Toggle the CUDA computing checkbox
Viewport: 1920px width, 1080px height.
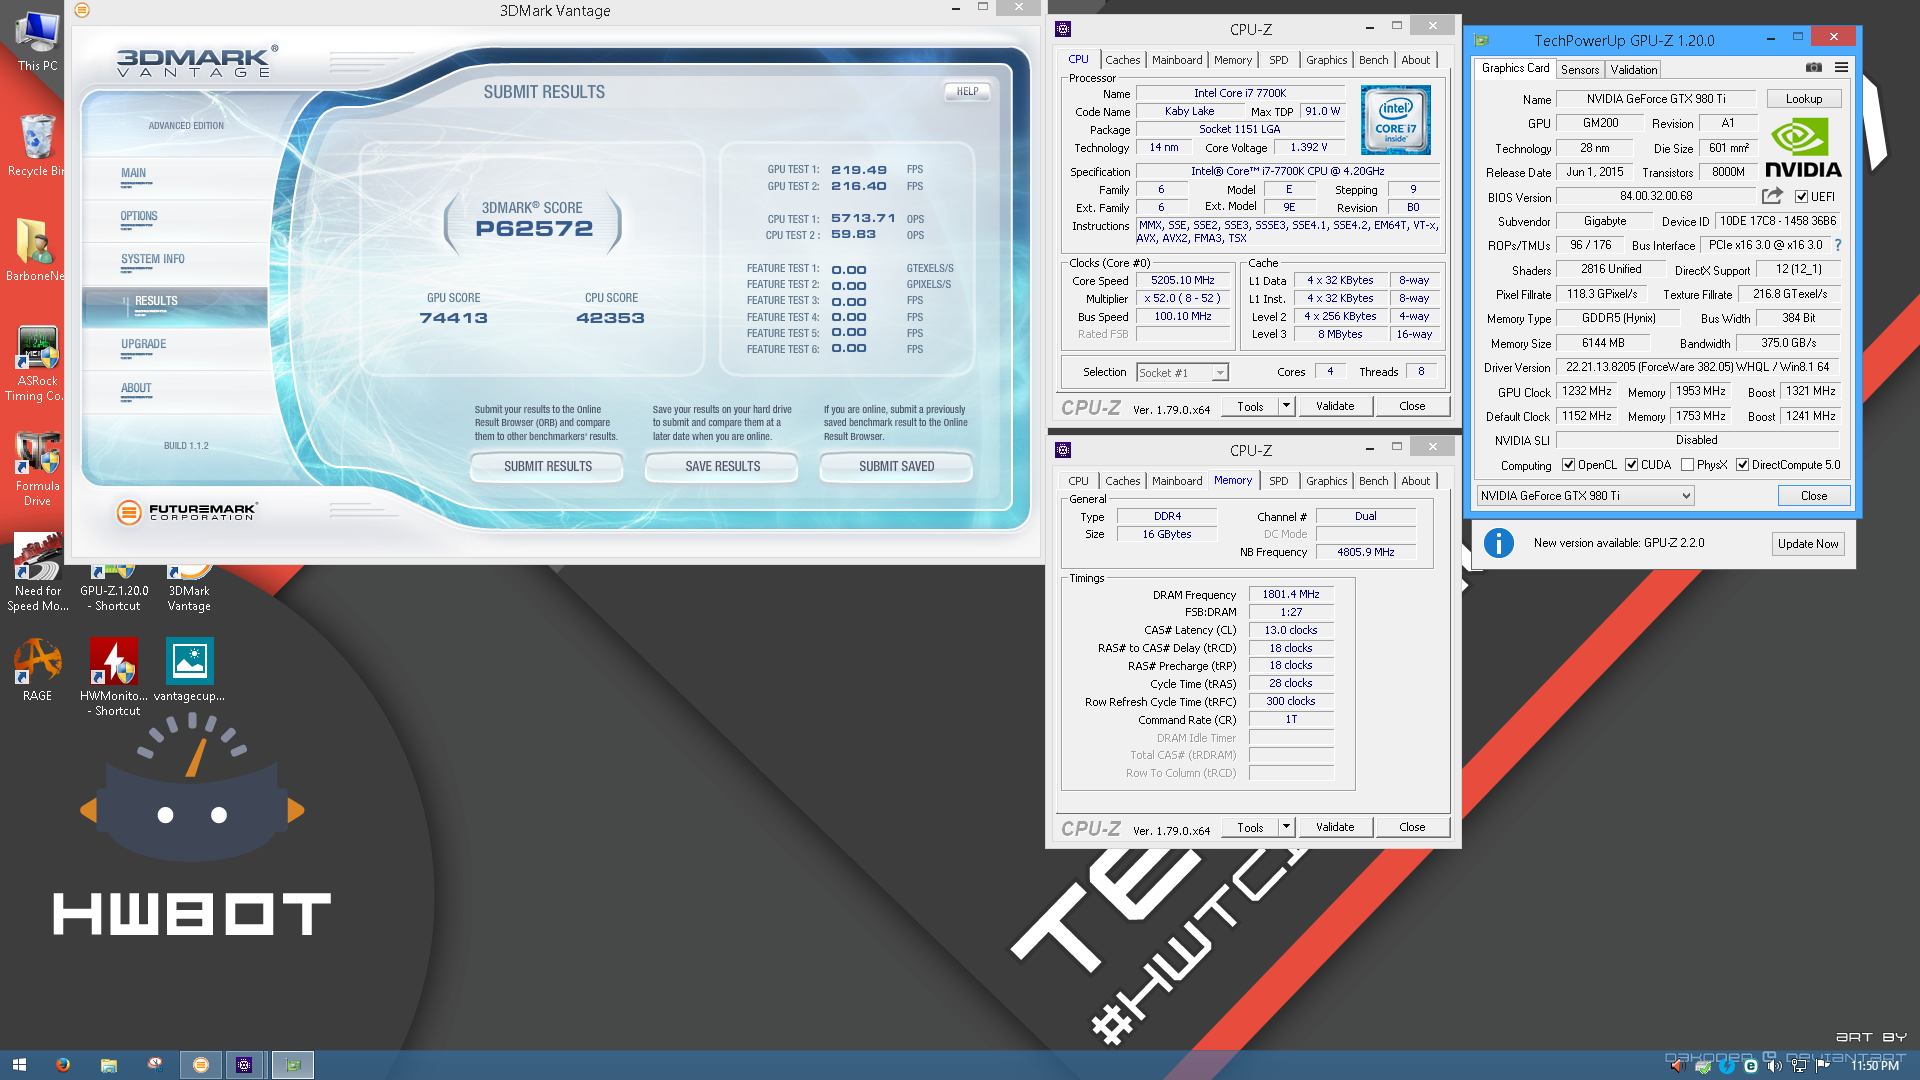click(x=1631, y=465)
